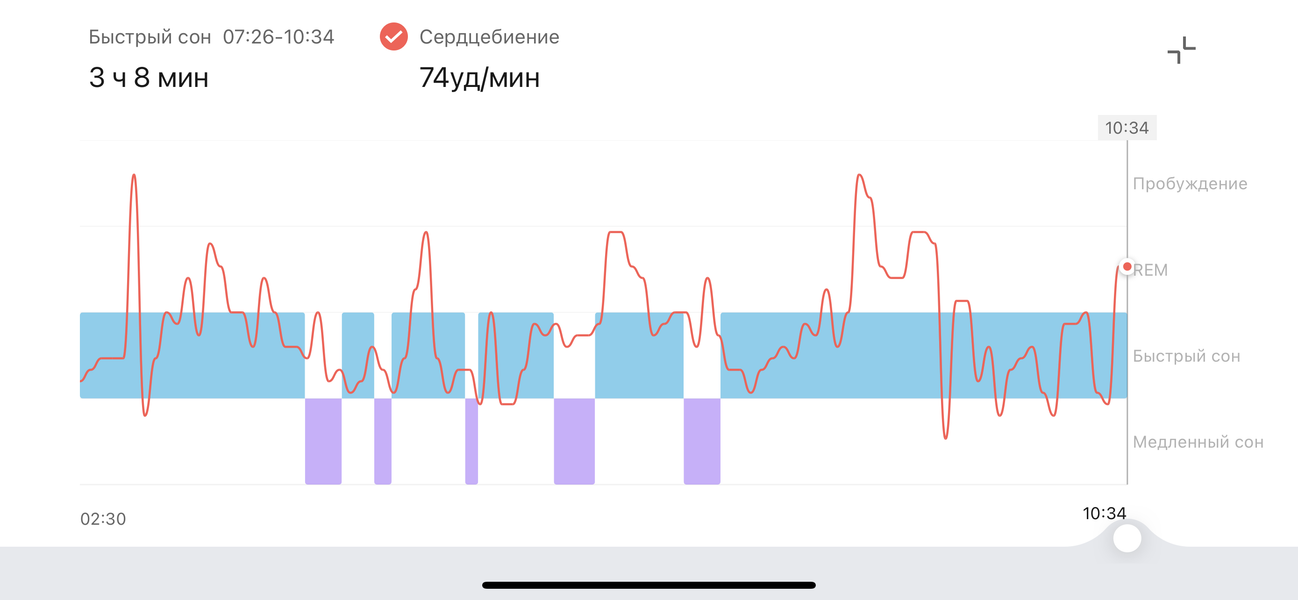Tap the red dot ending the heart-rate line

(1127, 267)
